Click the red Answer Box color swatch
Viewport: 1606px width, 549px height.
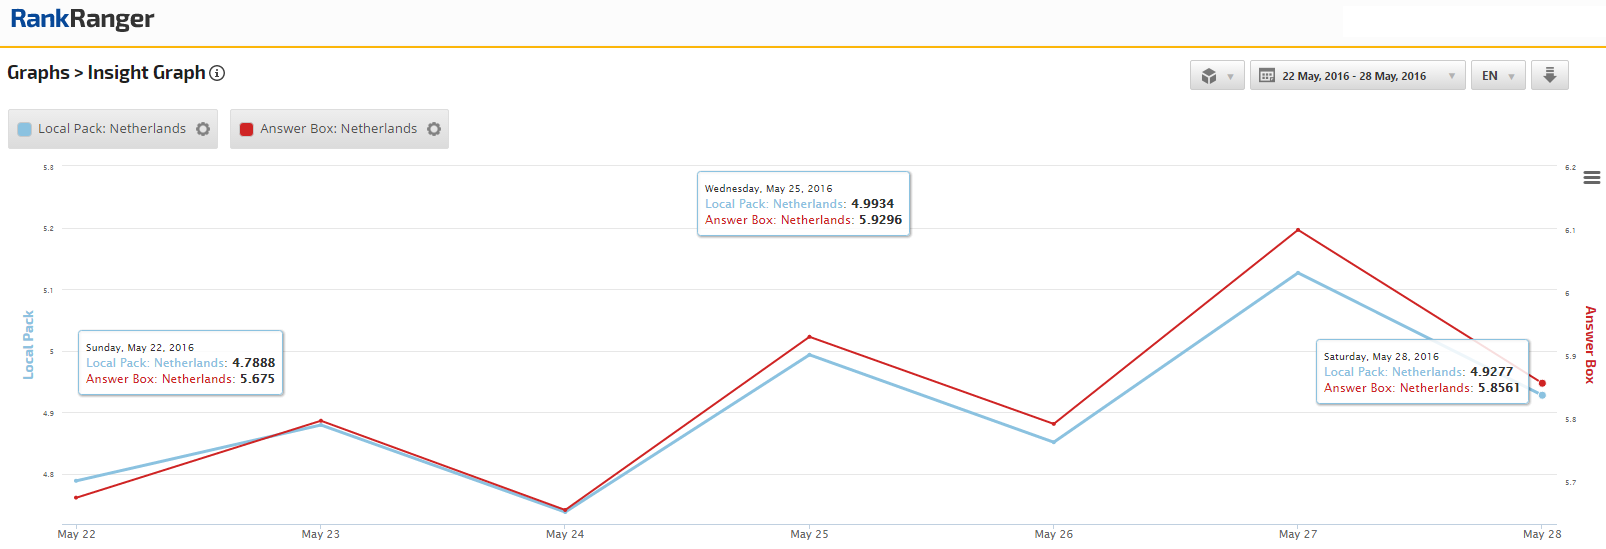pos(247,129)
